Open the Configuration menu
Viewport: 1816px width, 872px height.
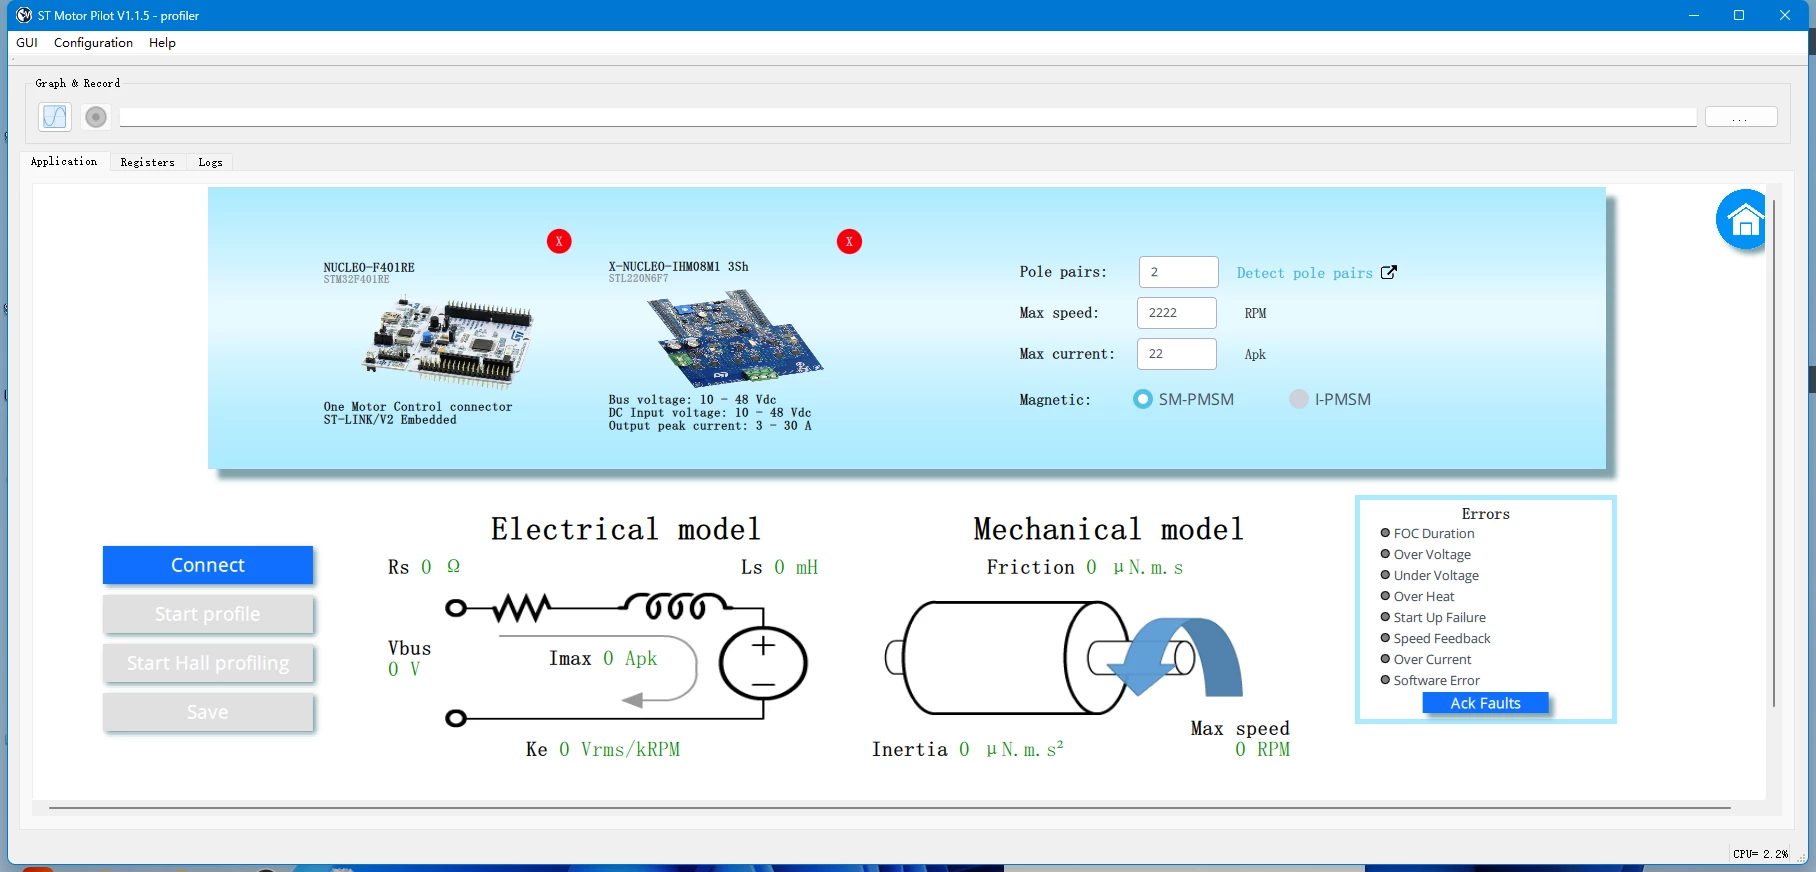tap(93, 43)
